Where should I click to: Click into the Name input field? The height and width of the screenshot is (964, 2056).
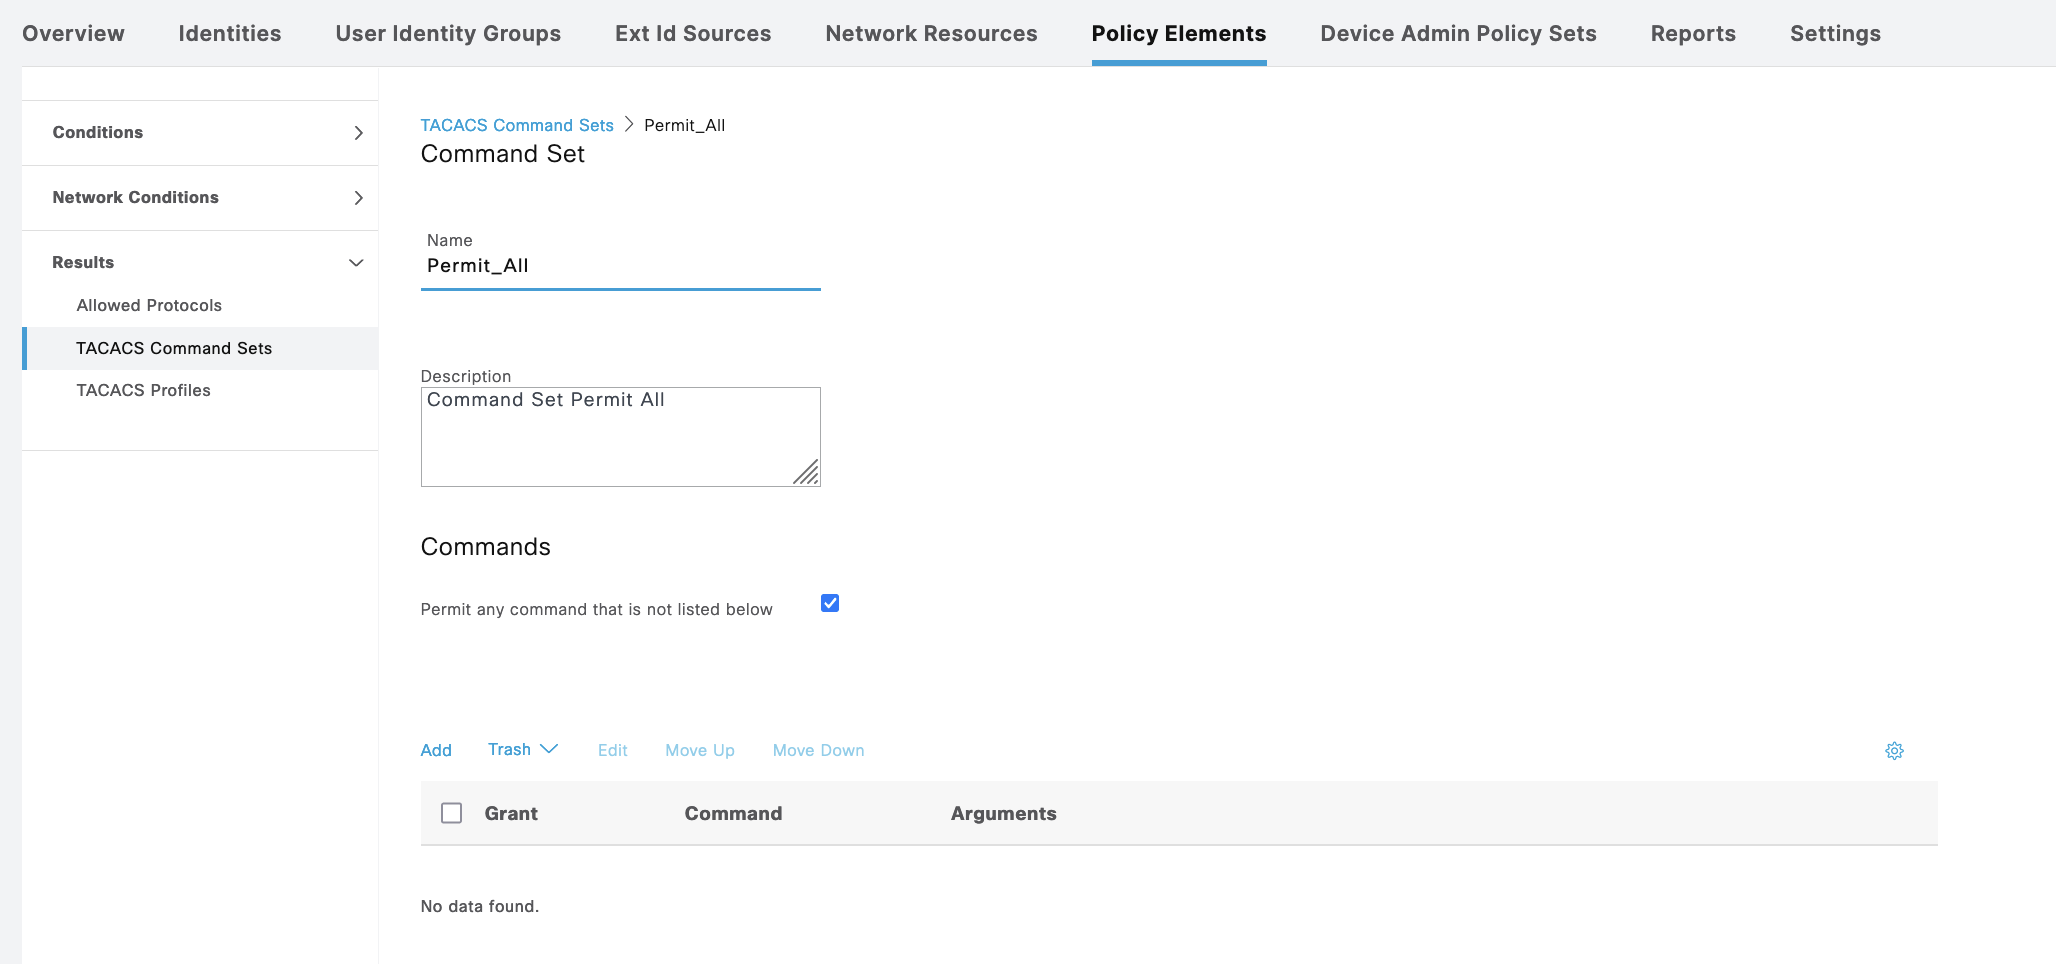(x=620, y=266)
